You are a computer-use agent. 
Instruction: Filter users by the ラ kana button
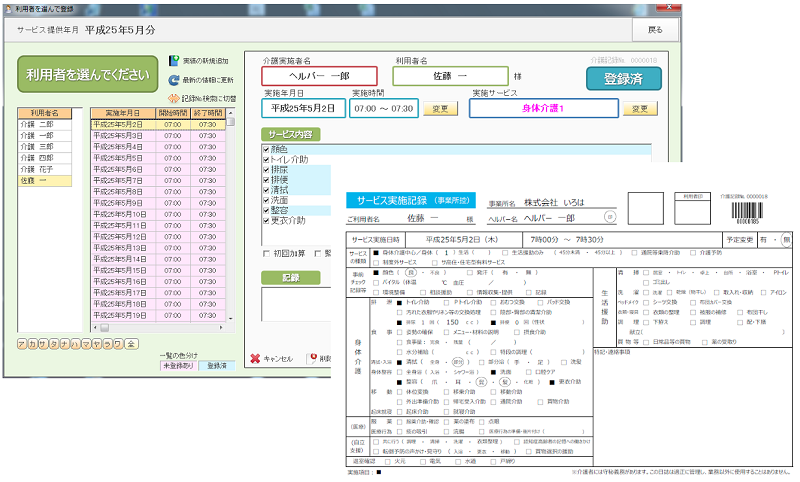coord(107,344)
